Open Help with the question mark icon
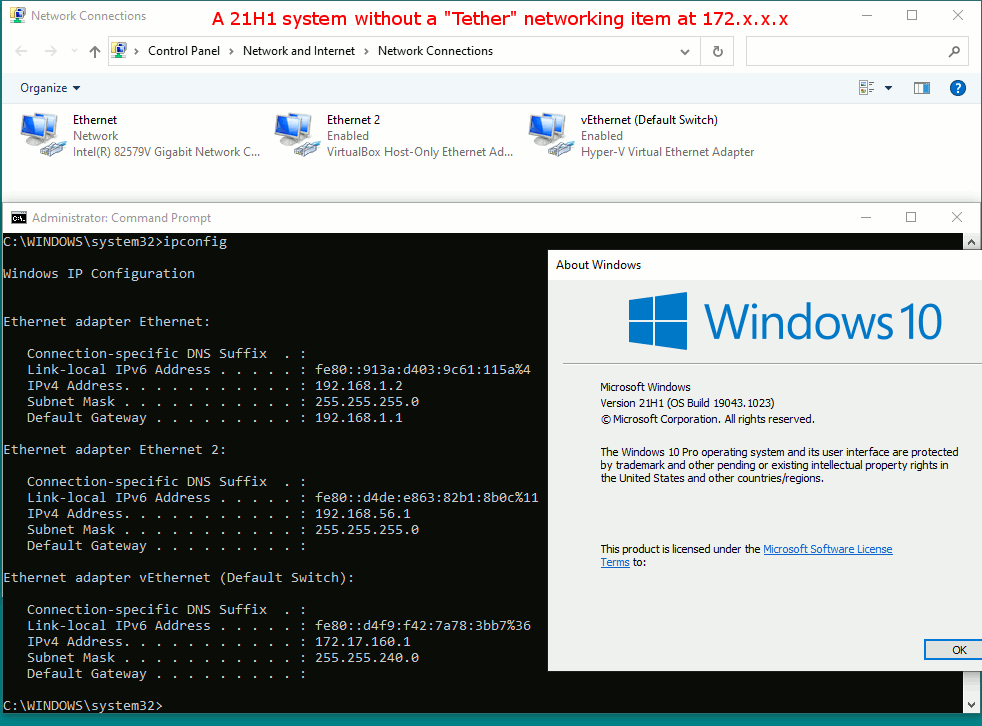 [x=958, y=88]
